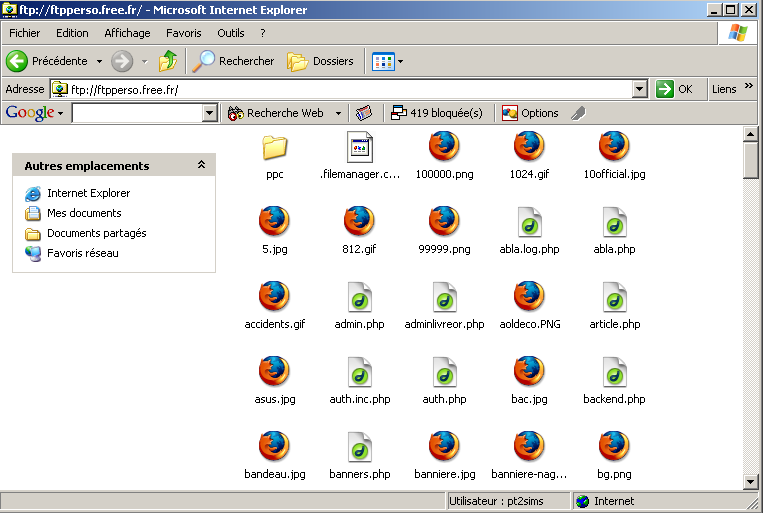The height and width of the screenshot is (513, 763).
Task: Click the views layout icon
Action: [383, 61]
